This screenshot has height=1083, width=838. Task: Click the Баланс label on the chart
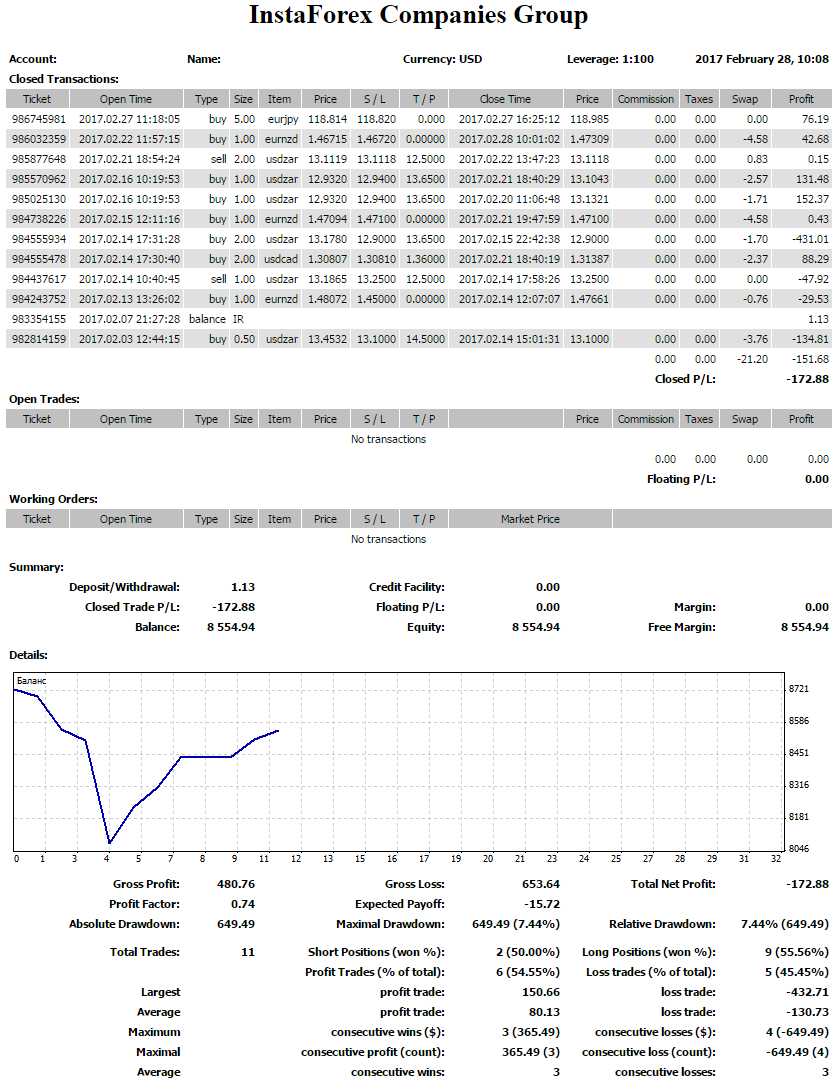pos(32,680)
